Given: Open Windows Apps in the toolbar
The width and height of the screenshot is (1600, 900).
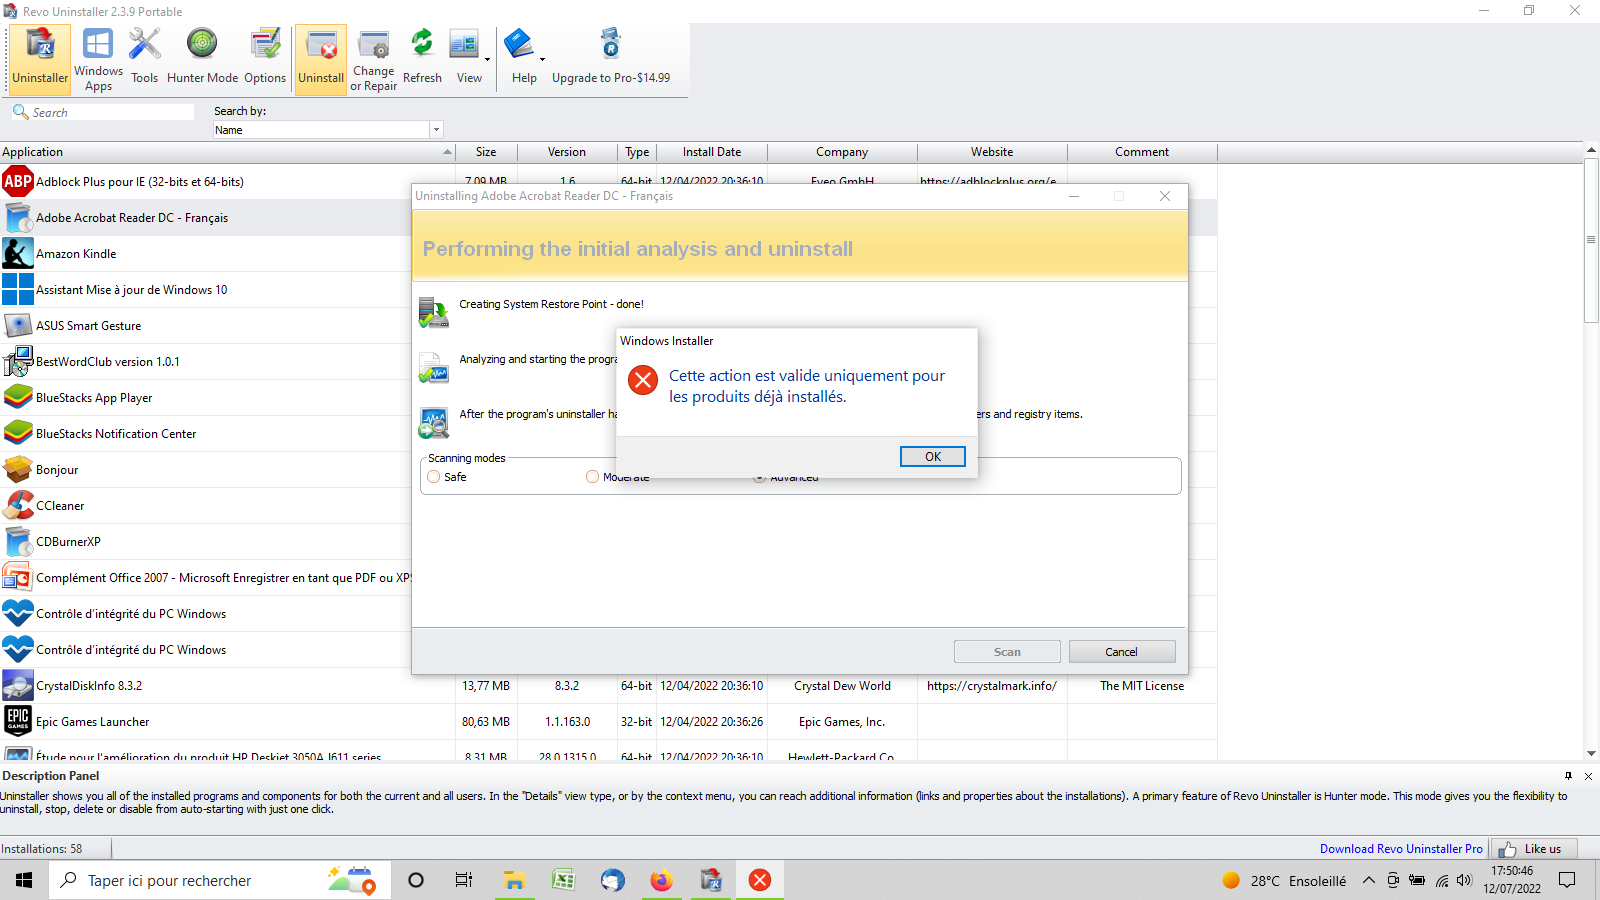Looking at the screenshot, I should tap(98, 58).
